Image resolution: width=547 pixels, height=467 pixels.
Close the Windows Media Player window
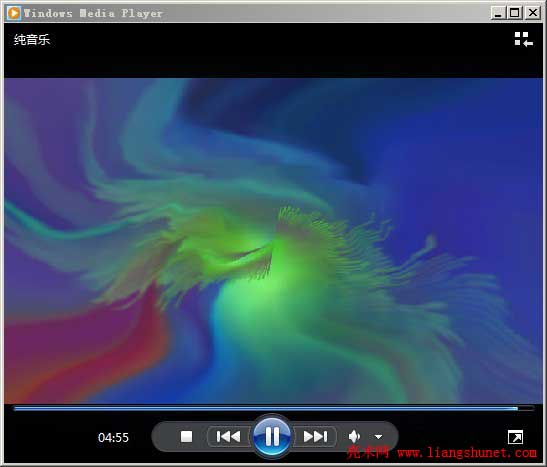tap(533, 13)
